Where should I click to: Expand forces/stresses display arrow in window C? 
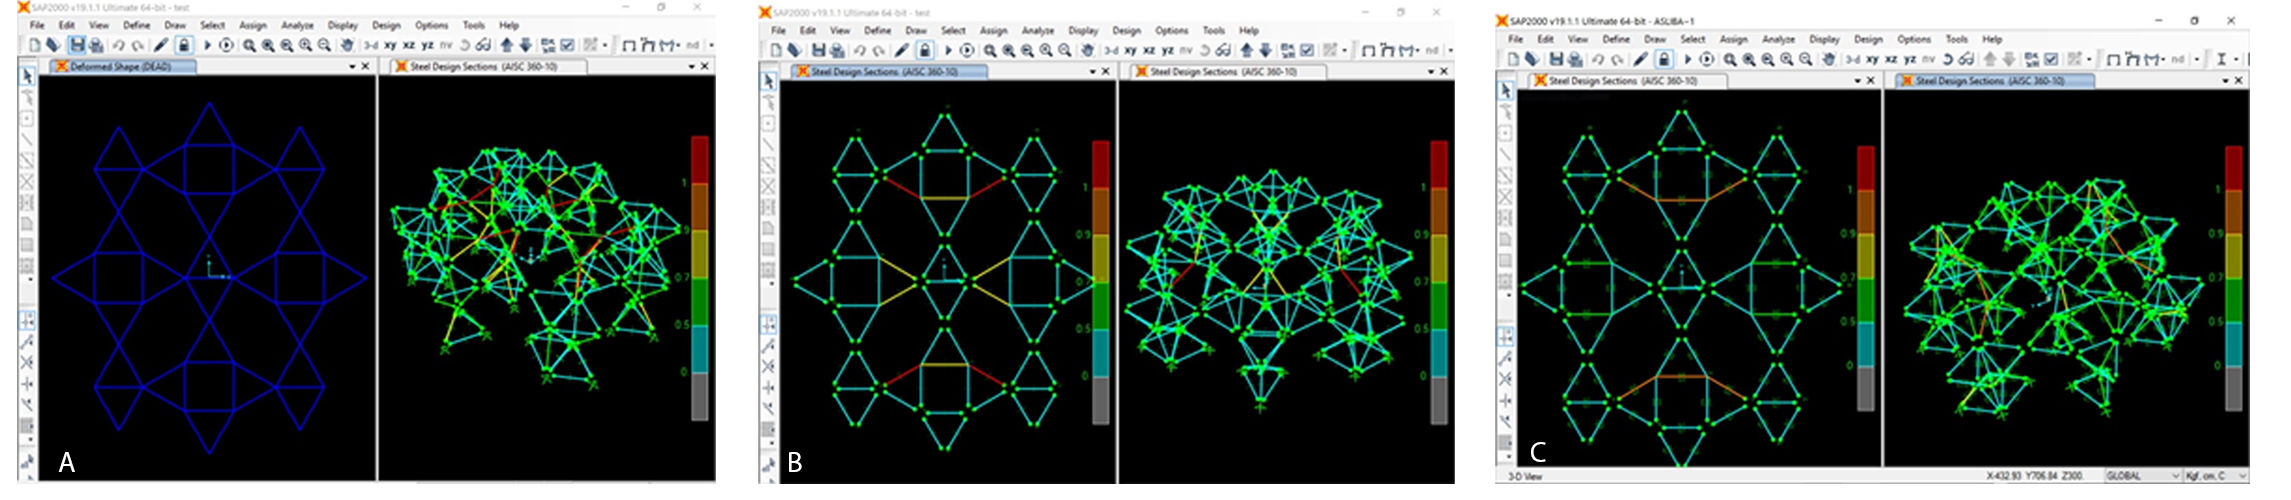click(2163, 59)
